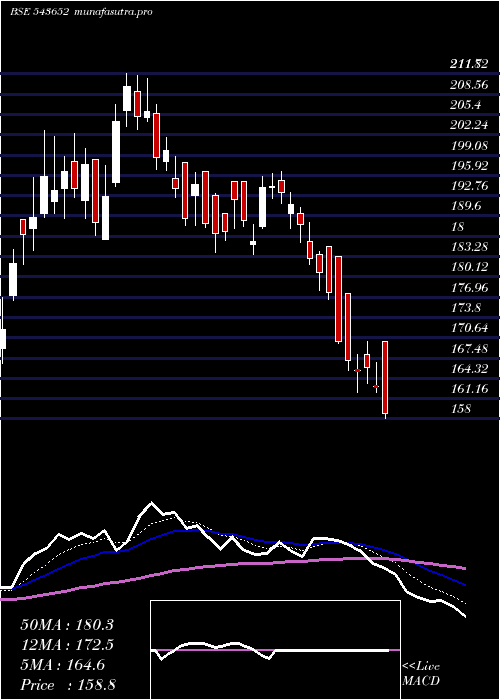
Task: Click the 208.56 price axis label
Action: pyautogui.click(x=469, y=84)
